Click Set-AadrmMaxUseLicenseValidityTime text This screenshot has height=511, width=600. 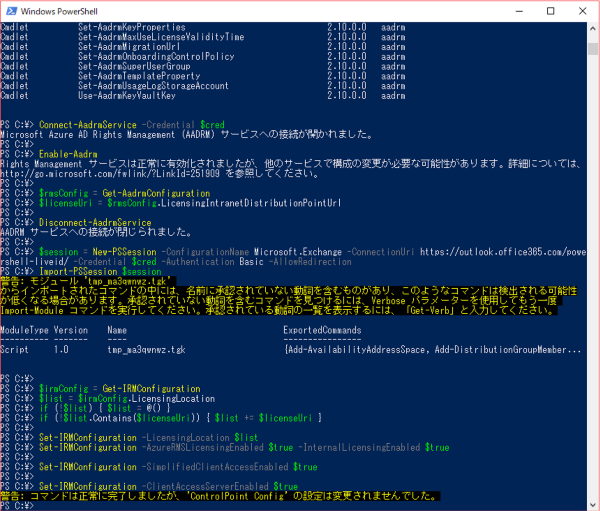tap(161, 37)
